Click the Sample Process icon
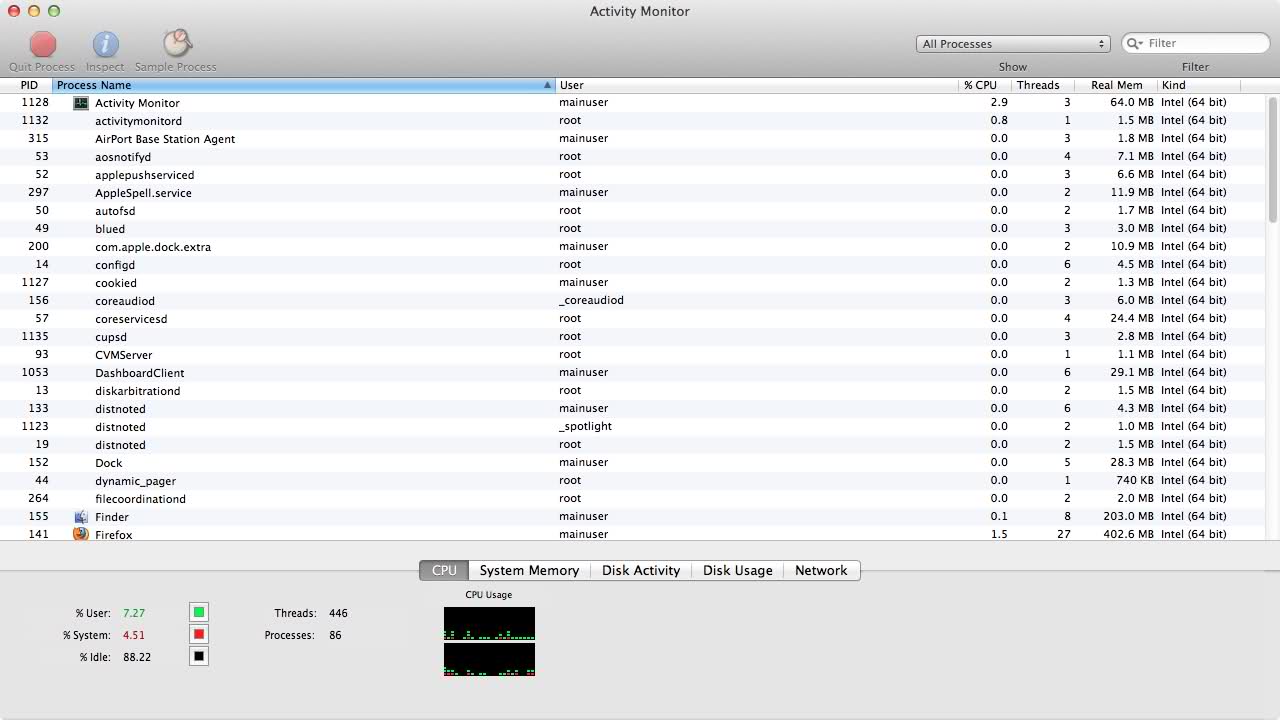1280x720 pixels. (x=177, y=43)
